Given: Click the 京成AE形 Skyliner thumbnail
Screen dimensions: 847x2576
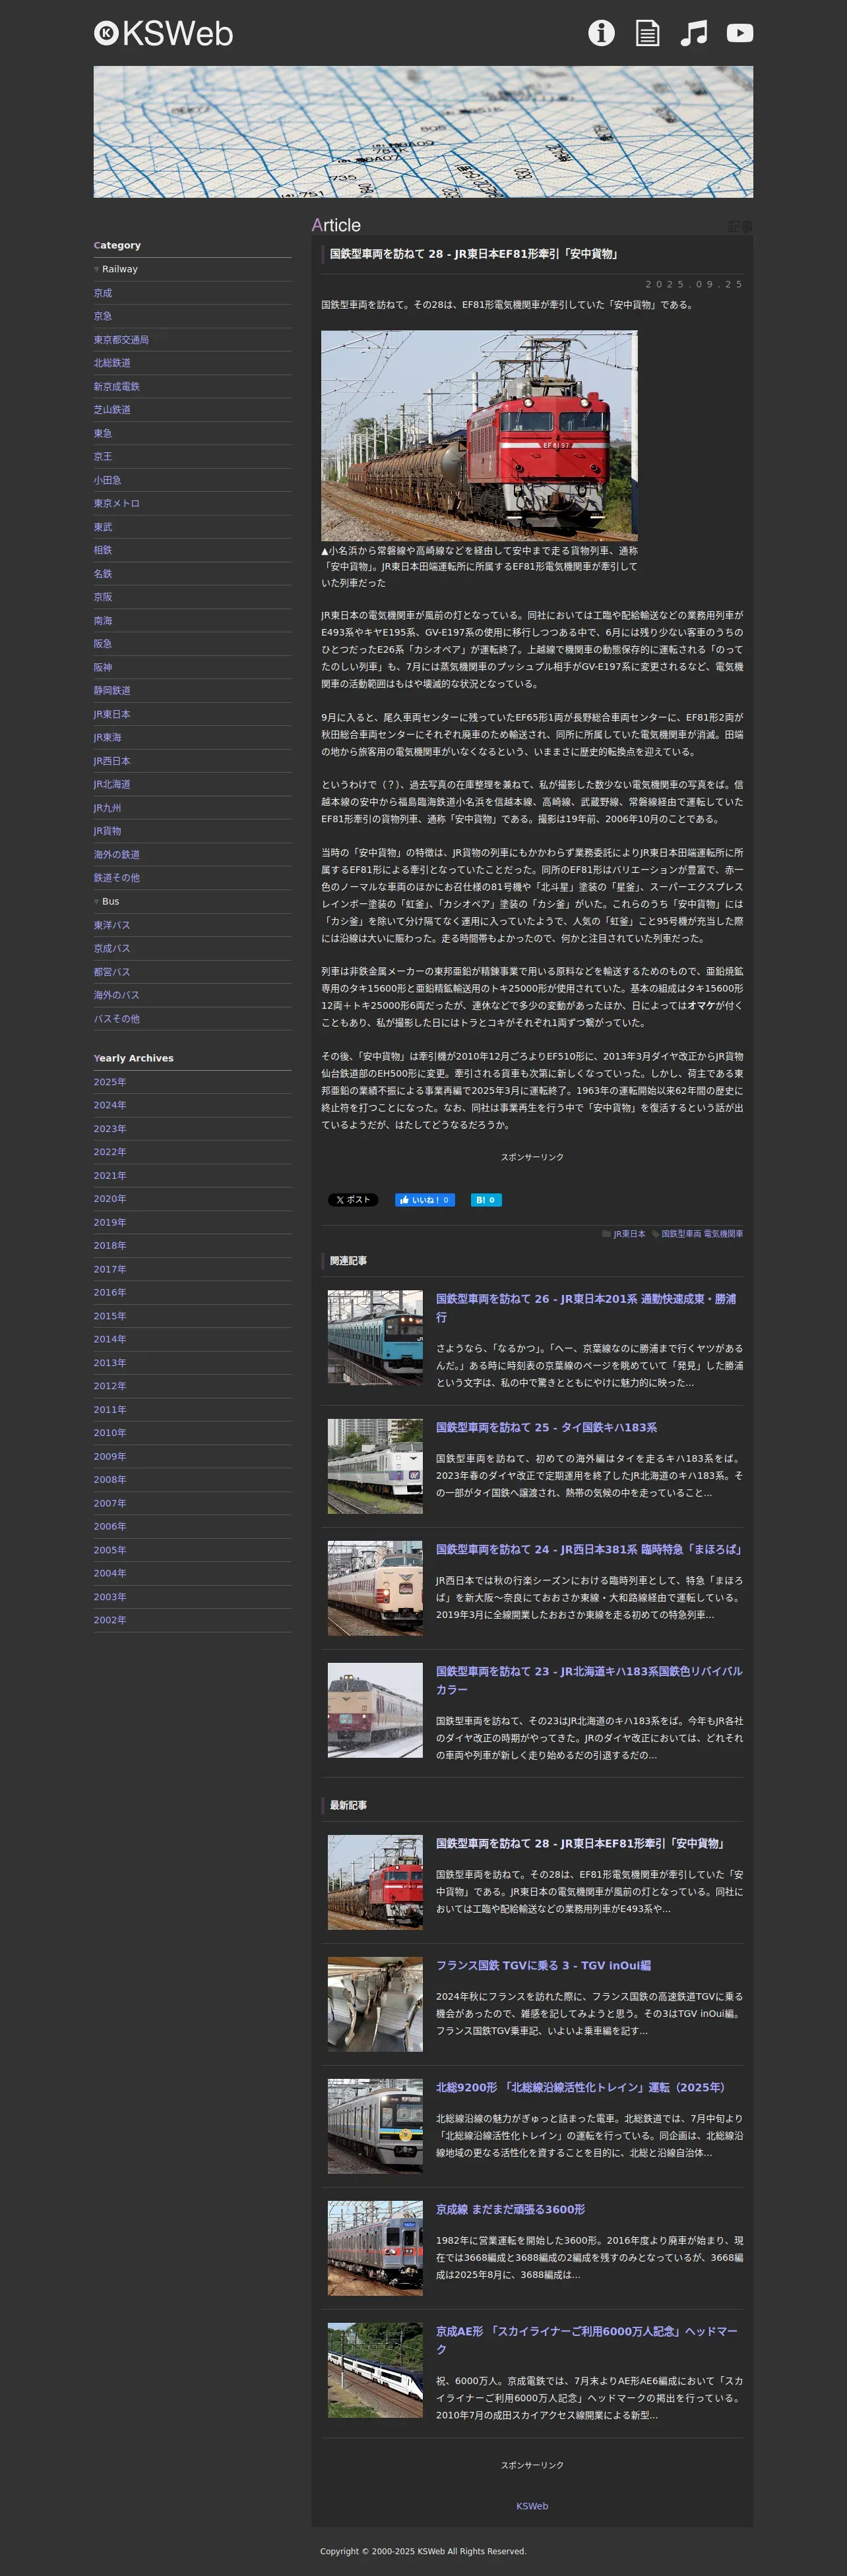Looking at the screenshot, I should pyautogui.click(x=375, y=2370).
